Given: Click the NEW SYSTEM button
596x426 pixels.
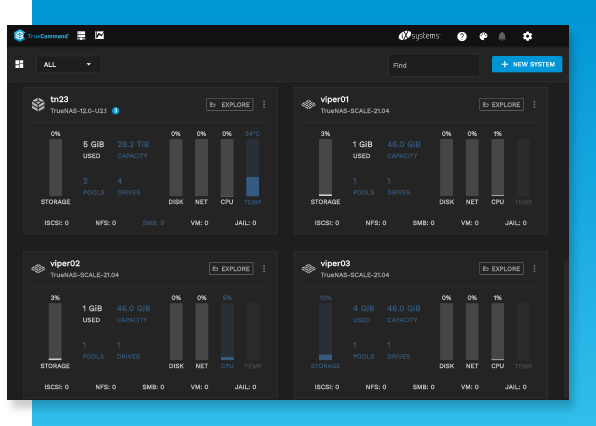Looking at the screenshot, I should coord(527,64).
